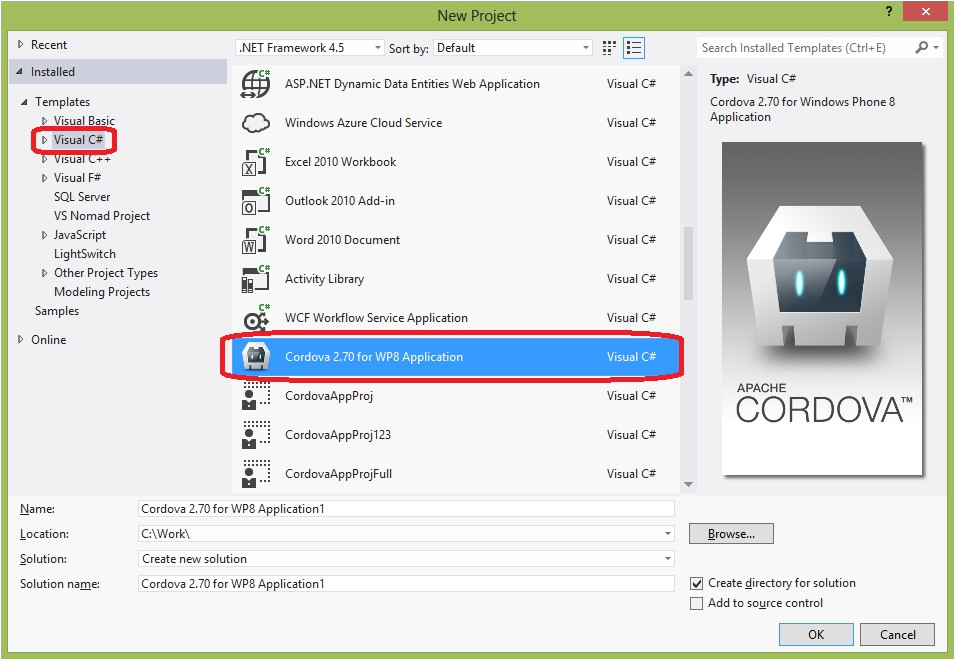Image resolution: width=955 pixels, height=660 pixels.
Task: Expand the Visual Basic node arrow
Action: (x=44, y=121)
